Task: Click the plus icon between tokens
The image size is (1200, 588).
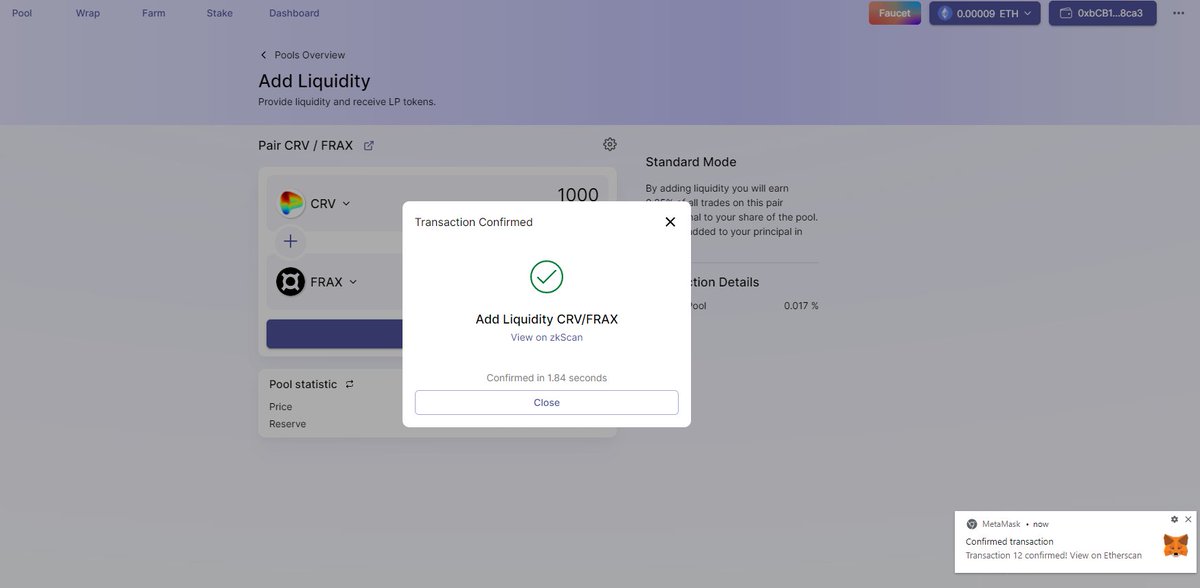Action: coord(290,241)
